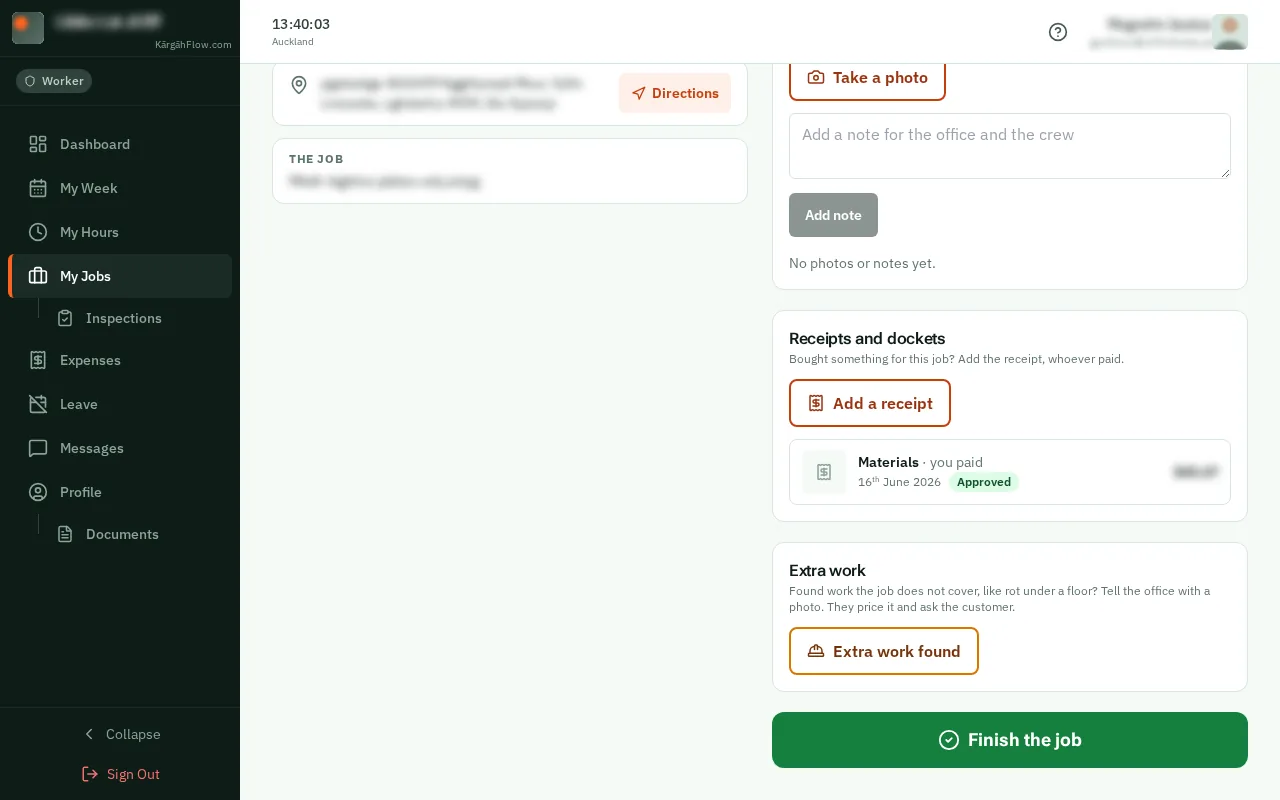
Task: Get Directions to the job address
Action: (675, 93)
